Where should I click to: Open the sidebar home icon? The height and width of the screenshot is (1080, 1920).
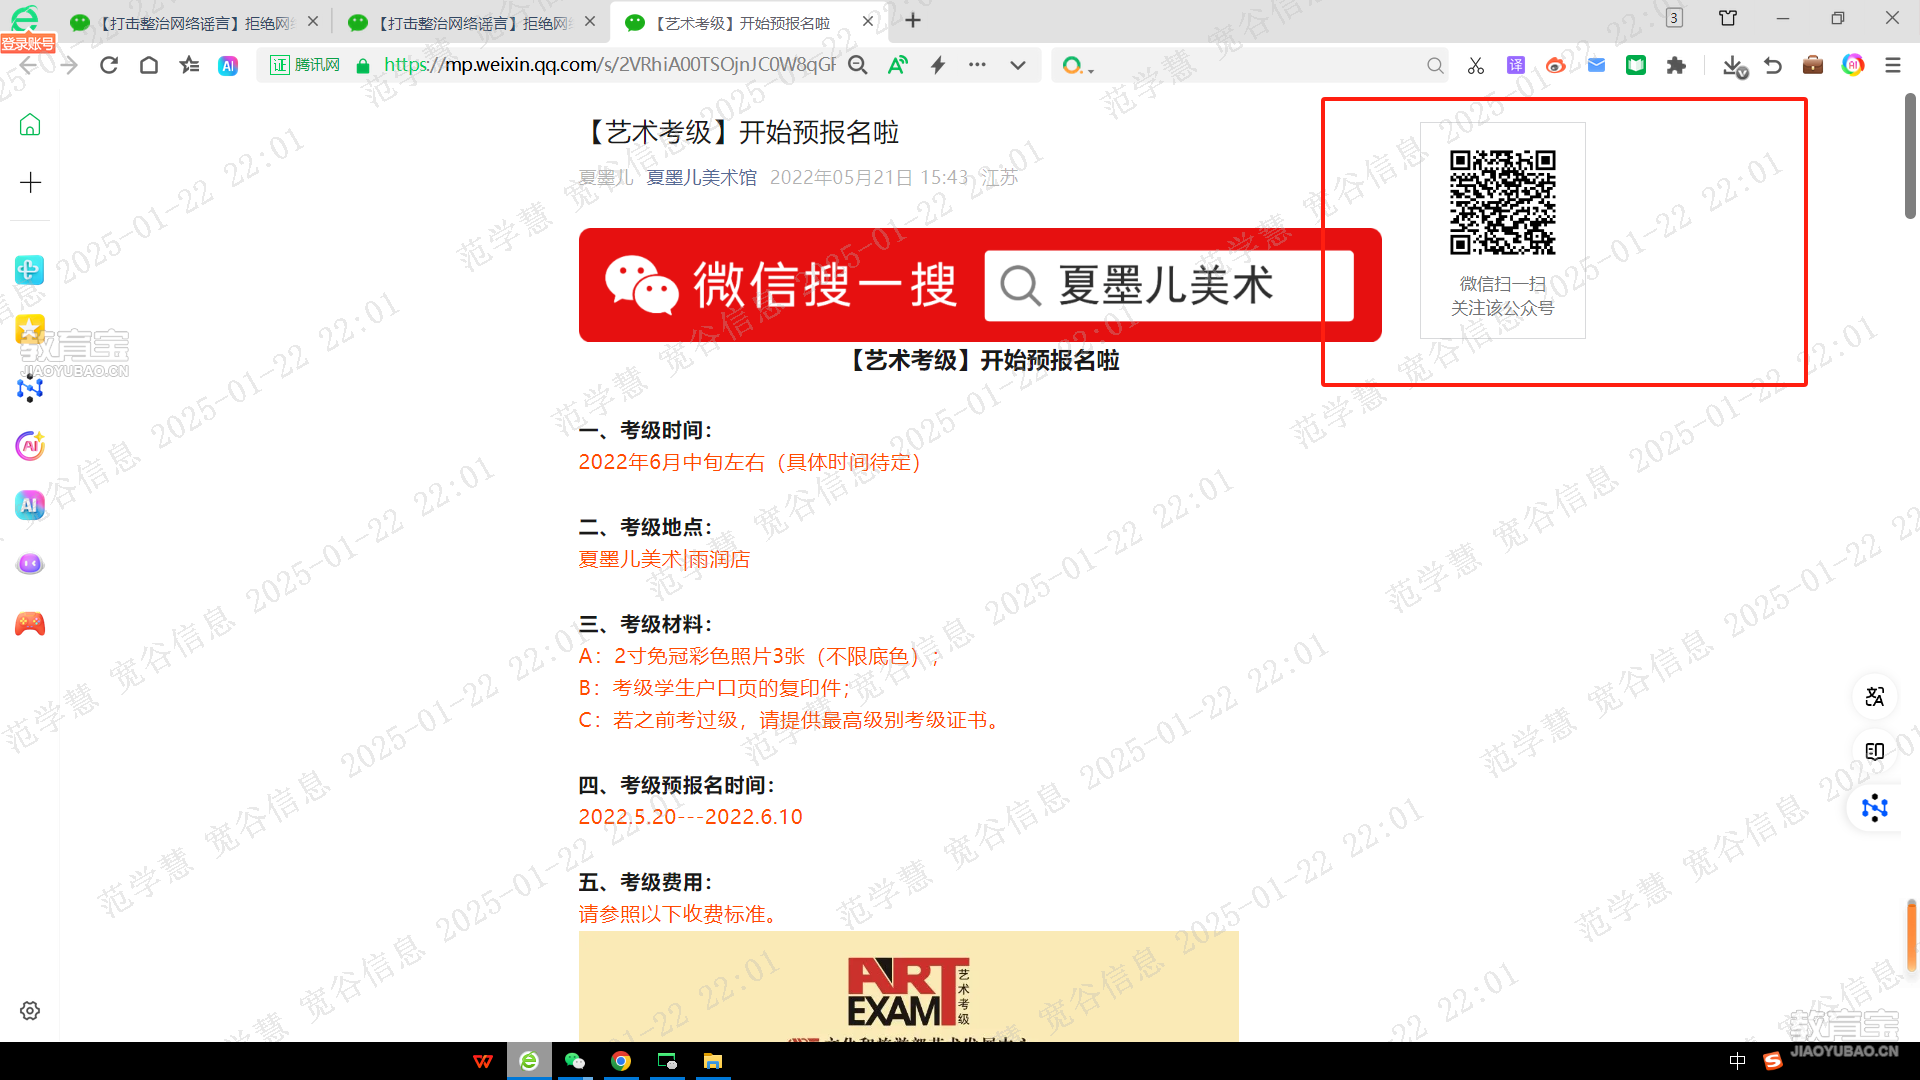click(30, 125)
